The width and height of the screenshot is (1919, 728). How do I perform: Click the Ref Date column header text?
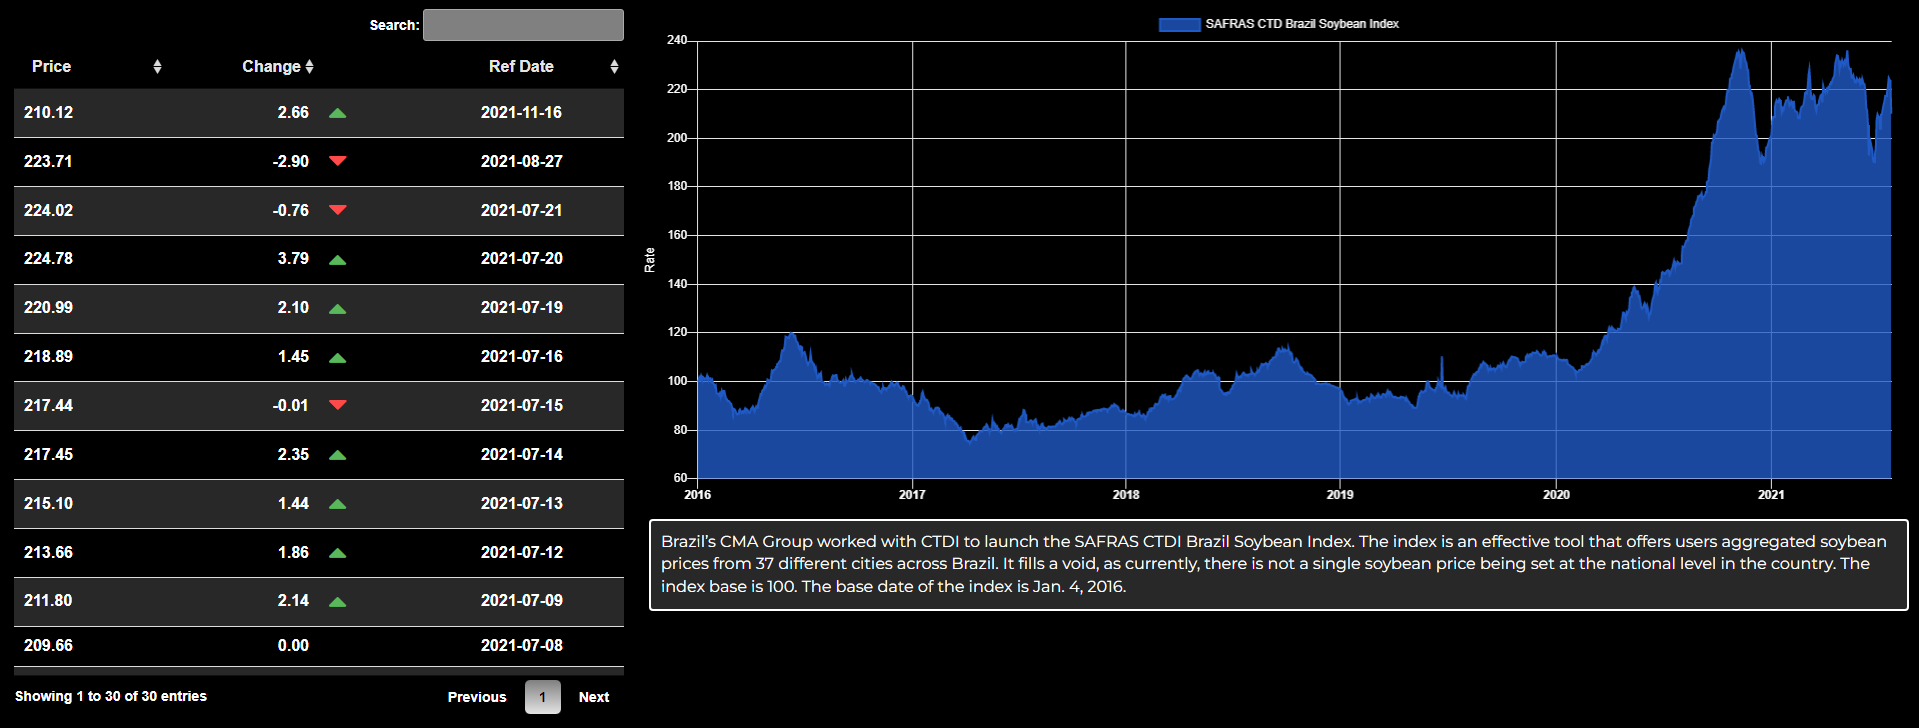tap(521, 66)
